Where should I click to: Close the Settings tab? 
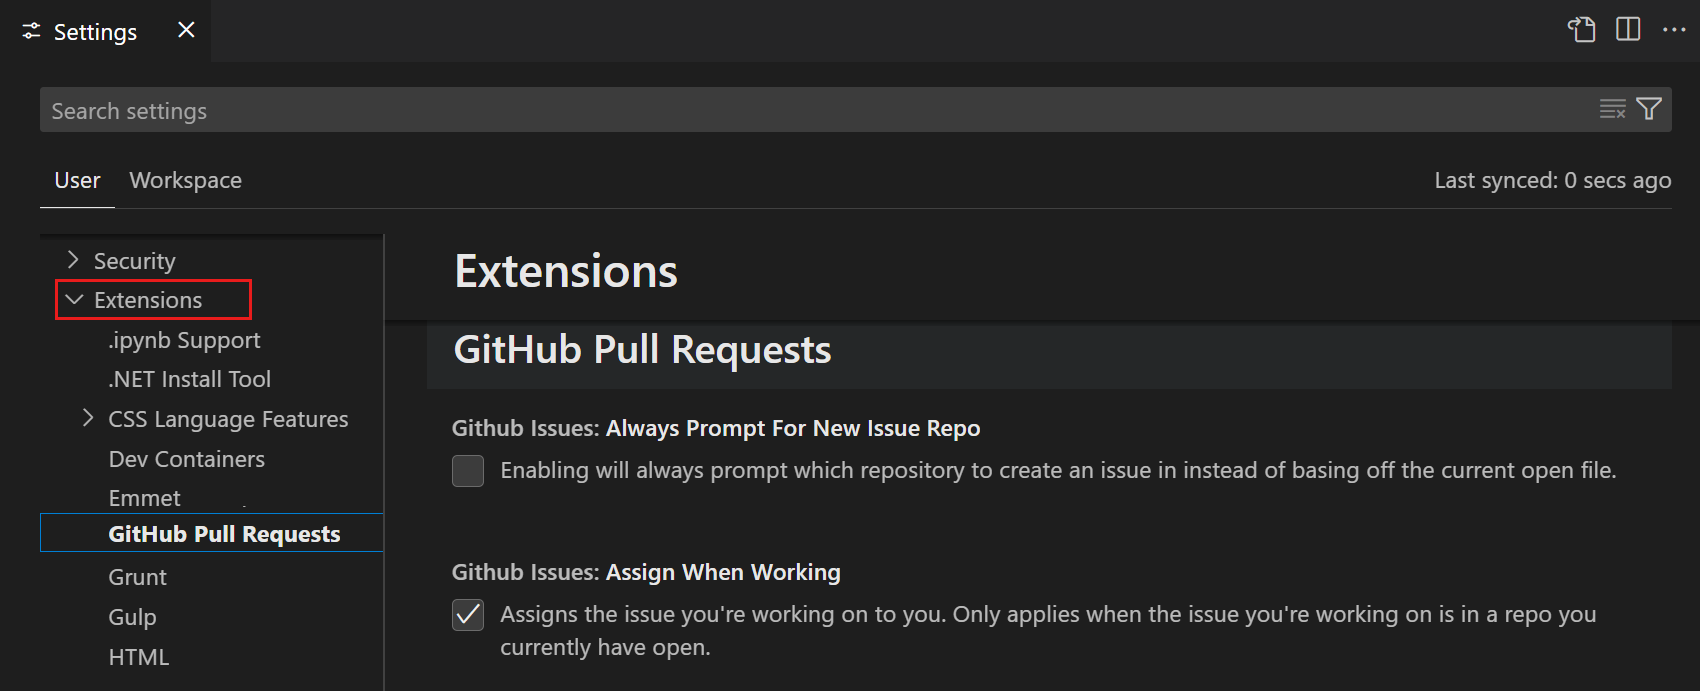tap(185, 30)
